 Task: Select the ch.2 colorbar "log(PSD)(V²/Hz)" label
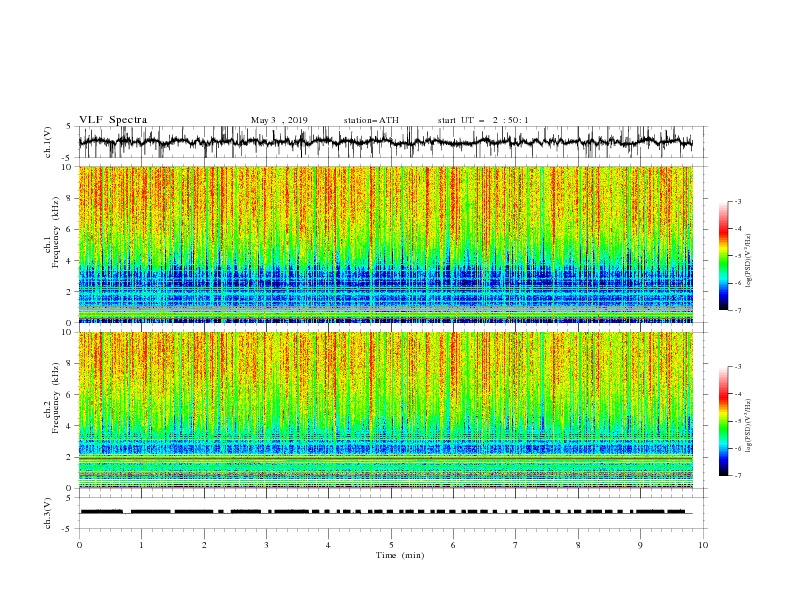click(749, 426)
